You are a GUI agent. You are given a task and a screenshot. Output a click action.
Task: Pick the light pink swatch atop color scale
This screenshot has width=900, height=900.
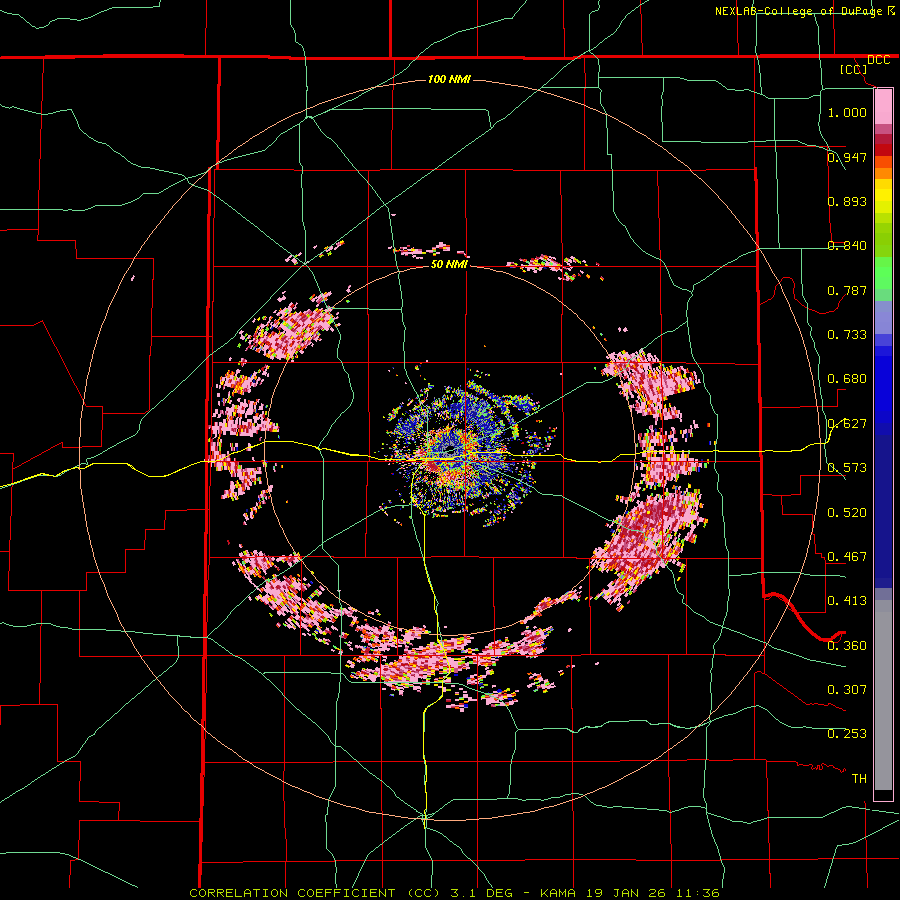point(883,107)
